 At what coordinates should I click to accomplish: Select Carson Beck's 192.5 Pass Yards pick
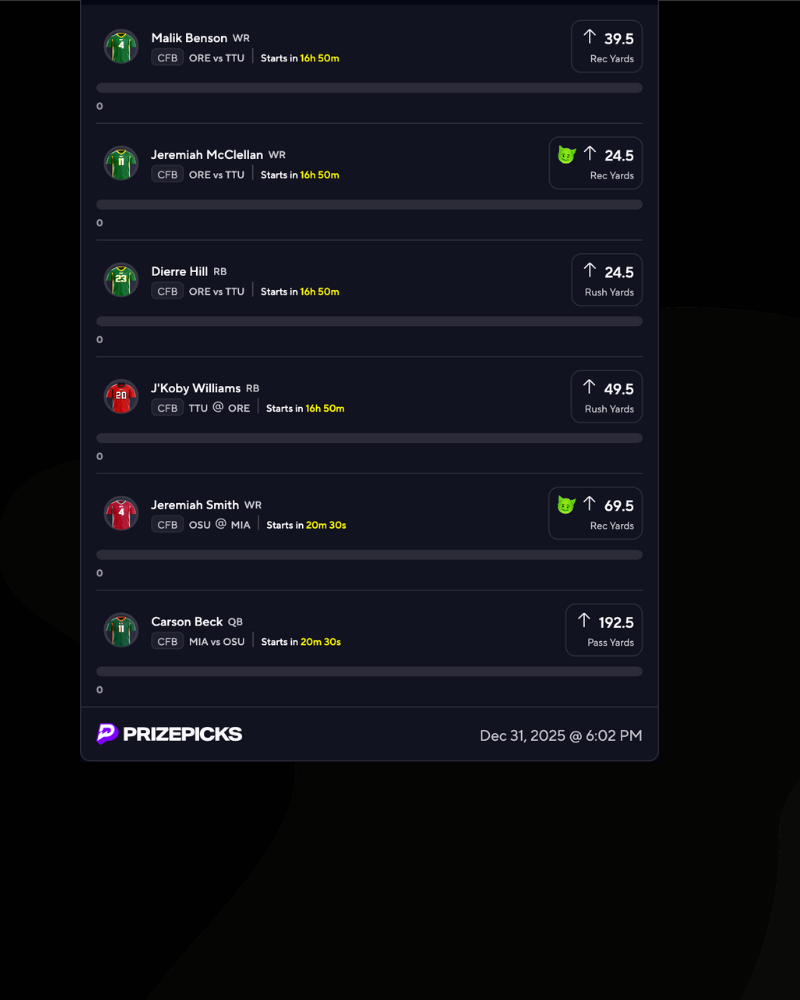(x=604, y=630)
